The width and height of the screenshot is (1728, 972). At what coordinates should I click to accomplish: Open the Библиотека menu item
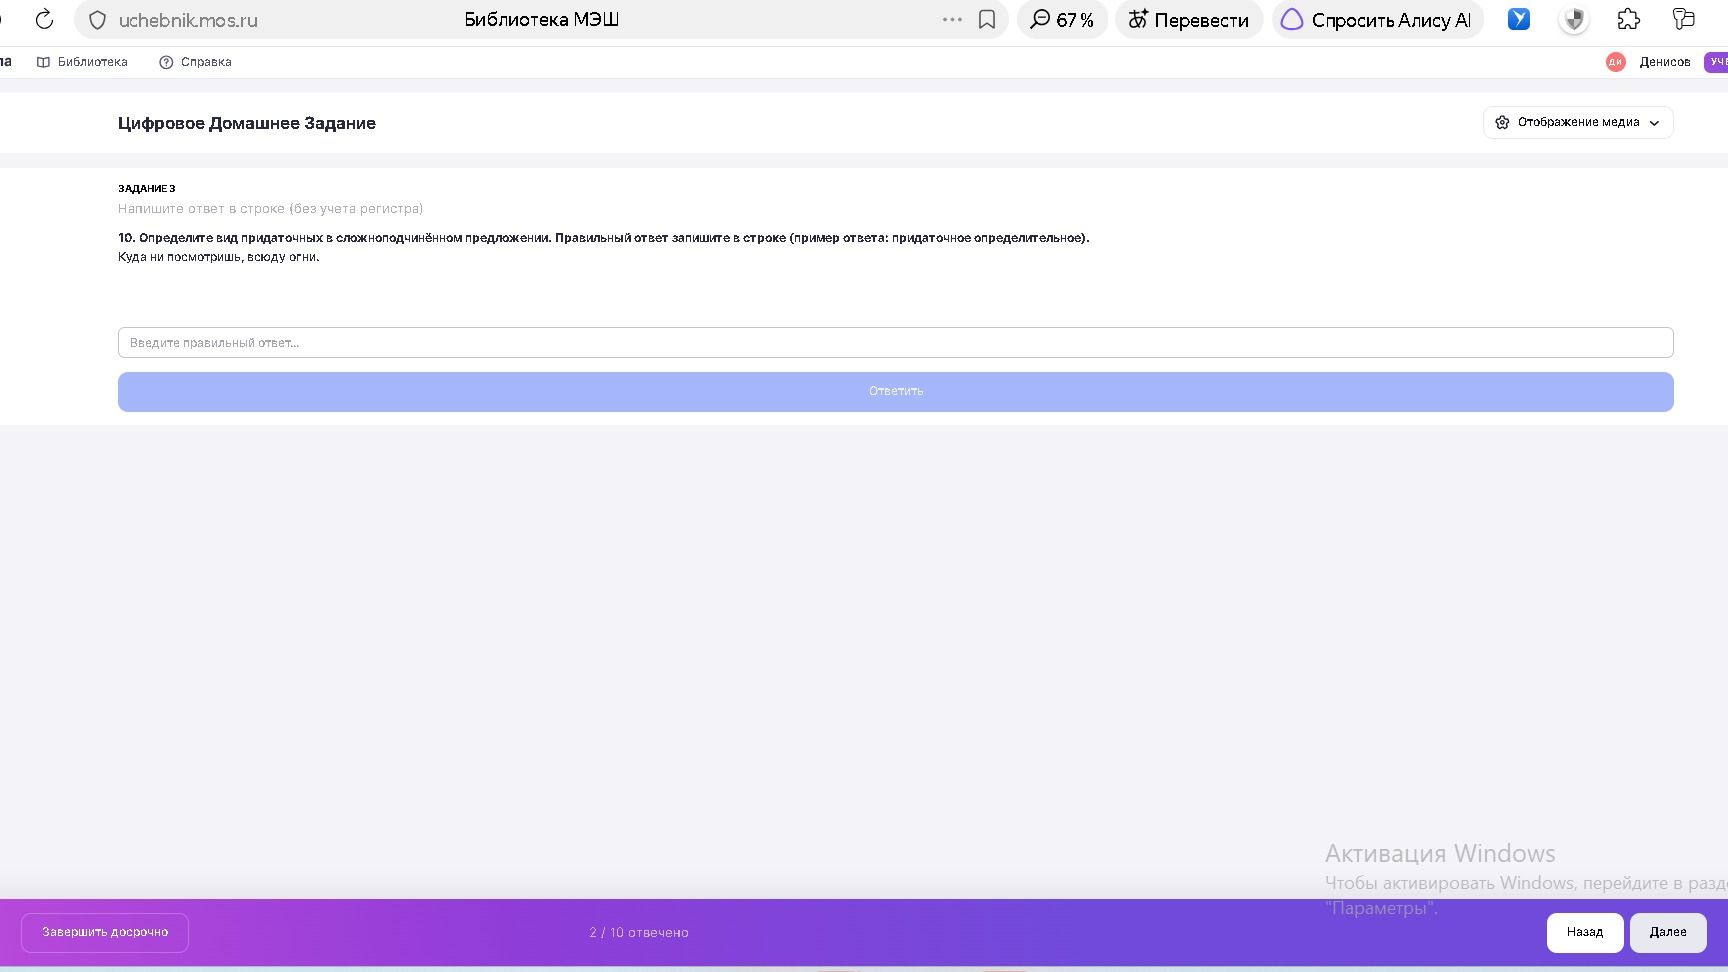[82, 62]
